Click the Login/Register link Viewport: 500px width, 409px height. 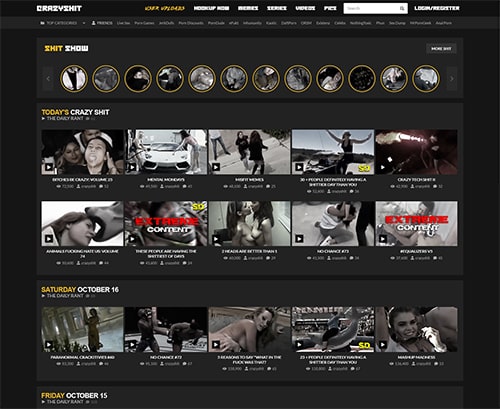[437, 8]
